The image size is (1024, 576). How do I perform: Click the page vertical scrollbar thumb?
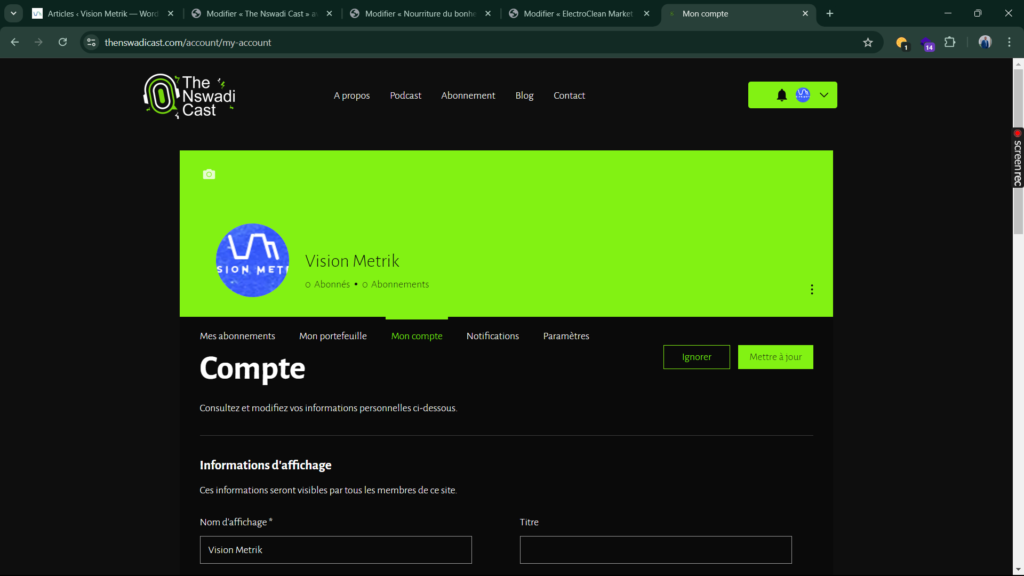pyautogui.click(x=1018, y=150)
